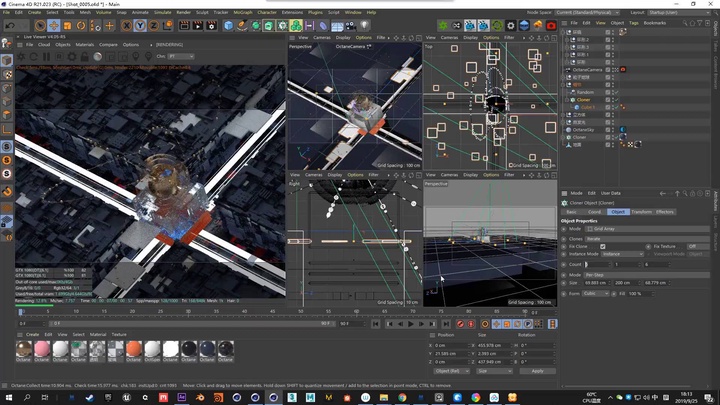Click the Apply button in Coordinates panel

coord(537,370)
